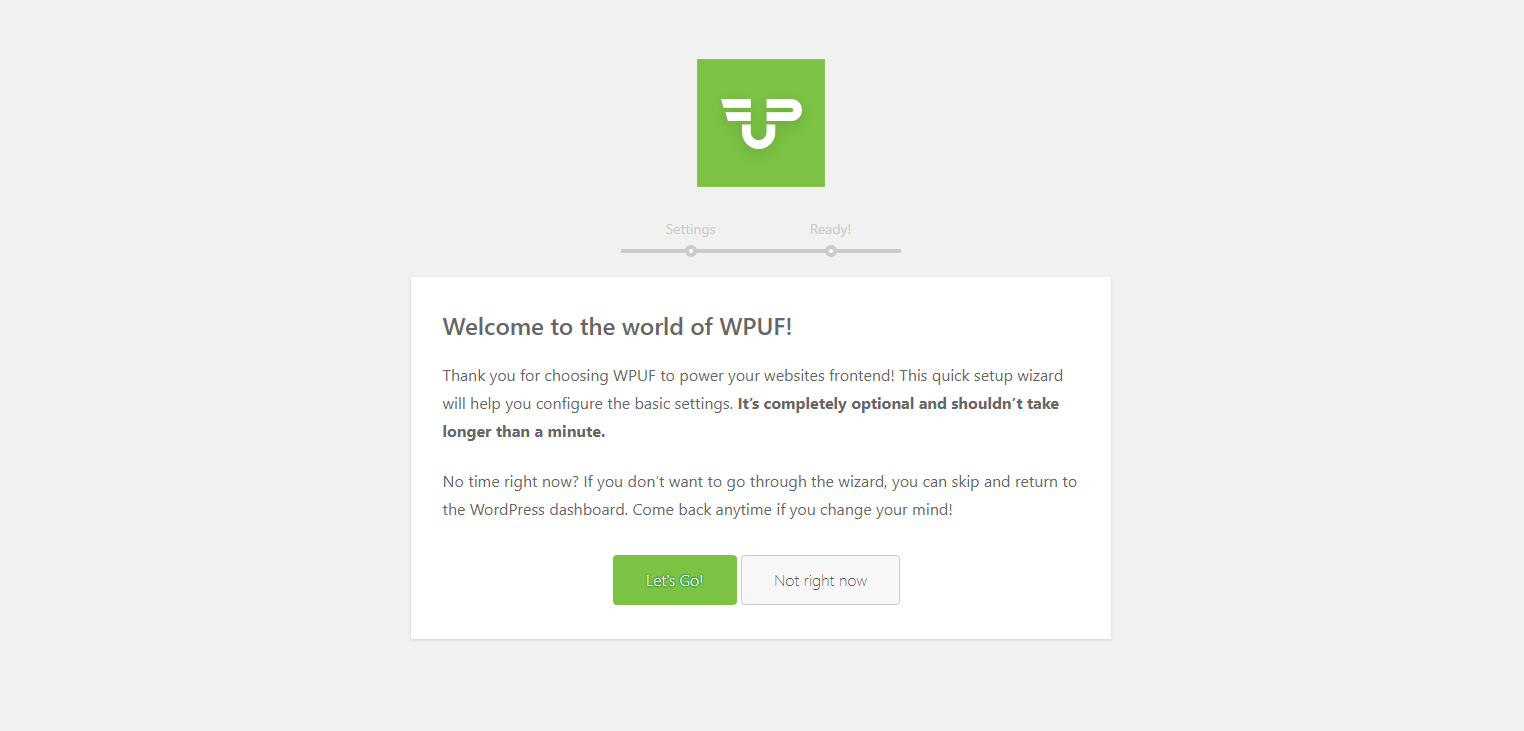The height and width of the screenshot is (731, 1524).
Task: Click the Welcome to the world of WPUF! heading
Action: (x=617, y=327)
